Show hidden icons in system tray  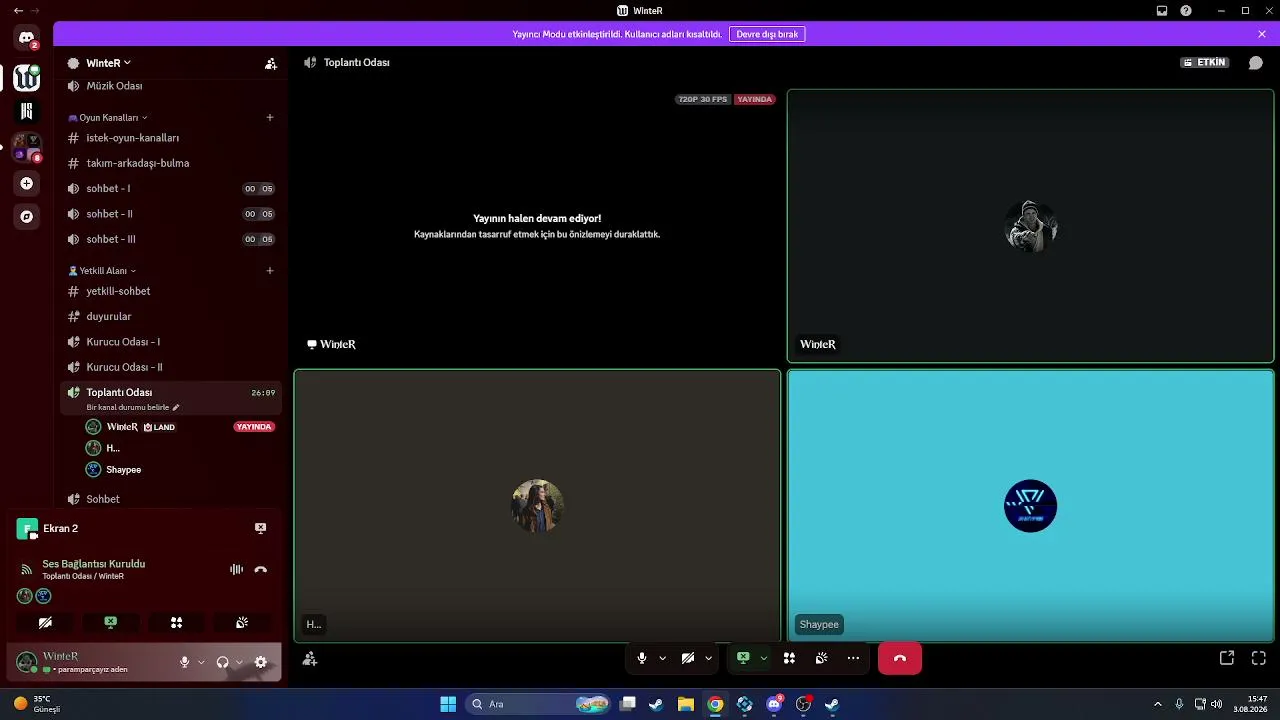tap(1158, 704)
